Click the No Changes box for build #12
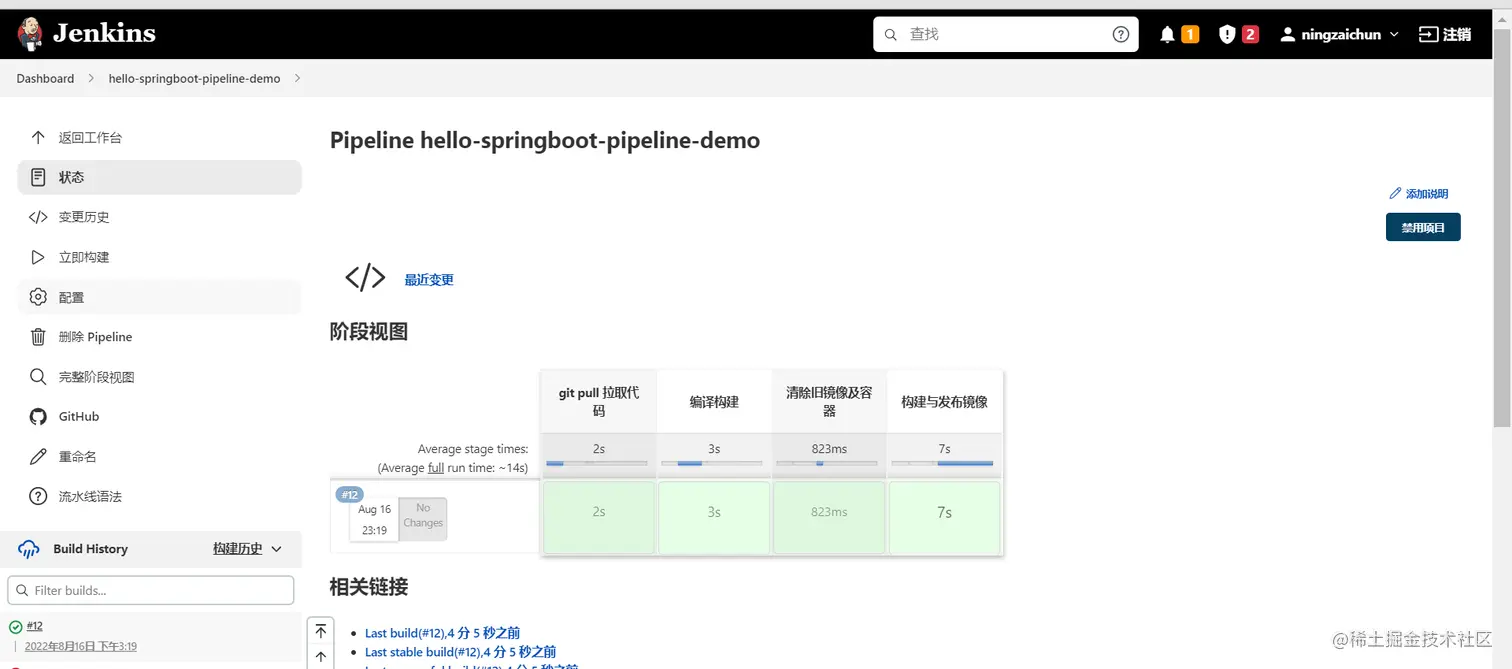The width and height of the screenshot is (1512, 669). pyautogui.click(x=423, y=518)
